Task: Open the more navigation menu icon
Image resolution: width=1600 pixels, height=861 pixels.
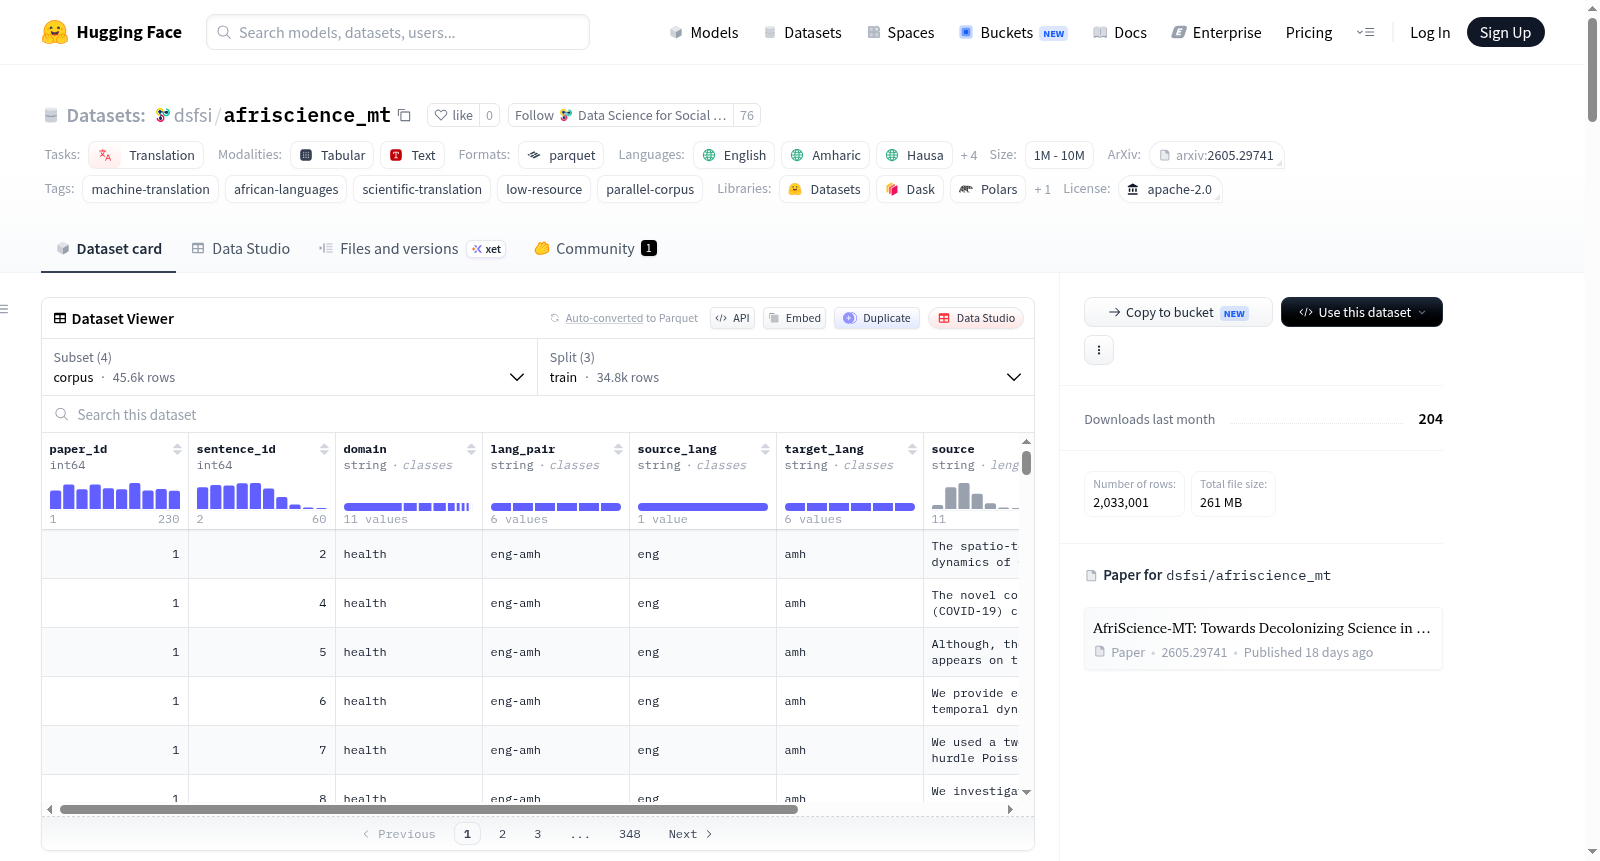Action: pyautogui.click(x=1365, y=32)
